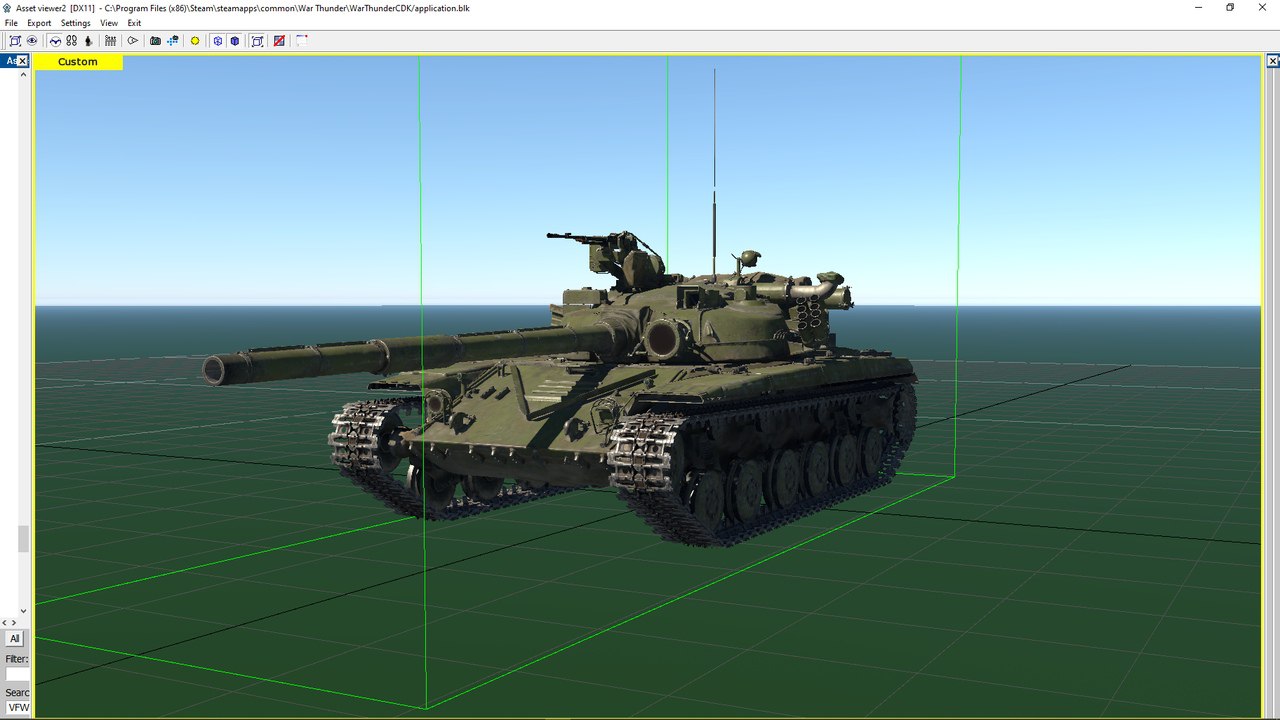Close the left asset panel
The width and height of the screenshot is (1280, 720).
(x=23, y=61)
